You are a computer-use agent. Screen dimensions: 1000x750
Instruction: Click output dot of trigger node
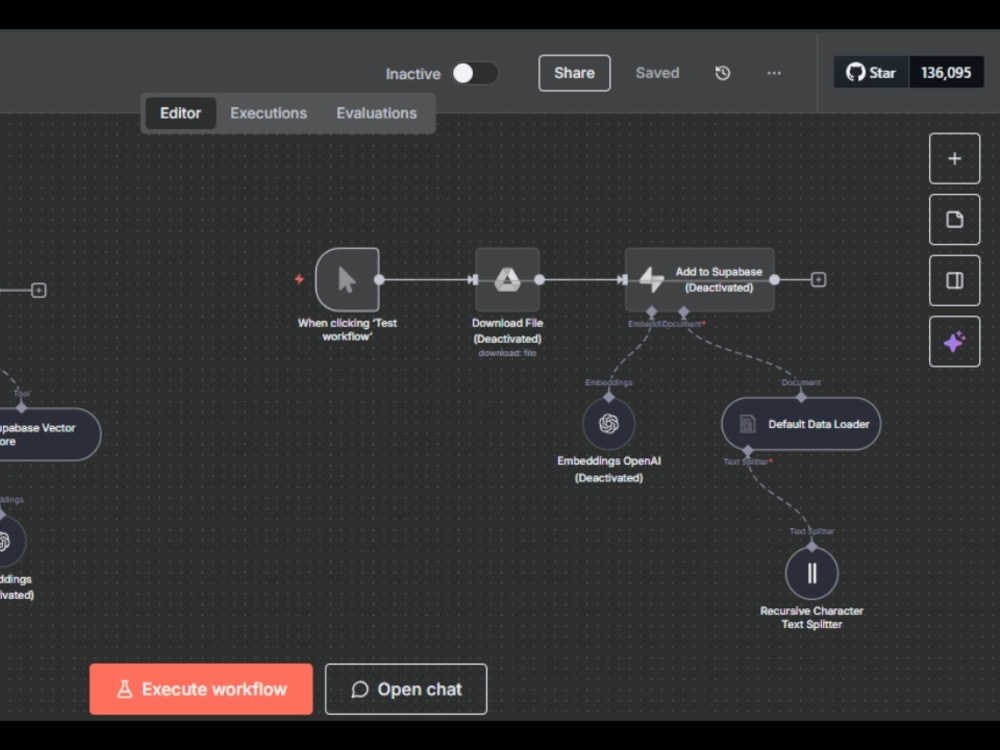[379, 279]
